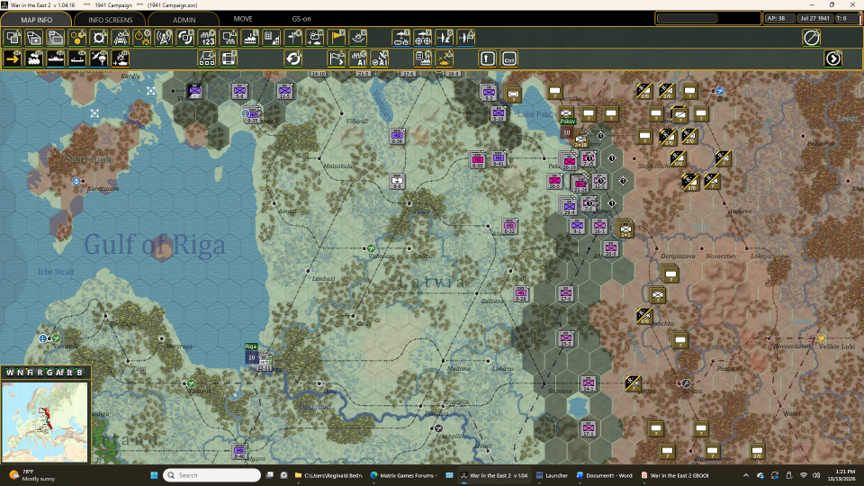Viewport: 864px width, 486px height.
Task: Toggle the G theater filter
Action: click(49, 372)
